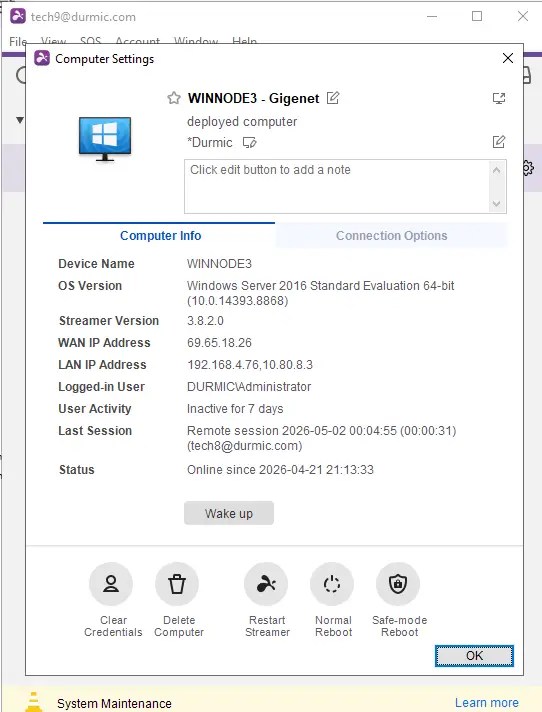Click the Streamer Version value 3.8.2.0
The width and height of the screenshot is (542, 712).
(205, 321)
